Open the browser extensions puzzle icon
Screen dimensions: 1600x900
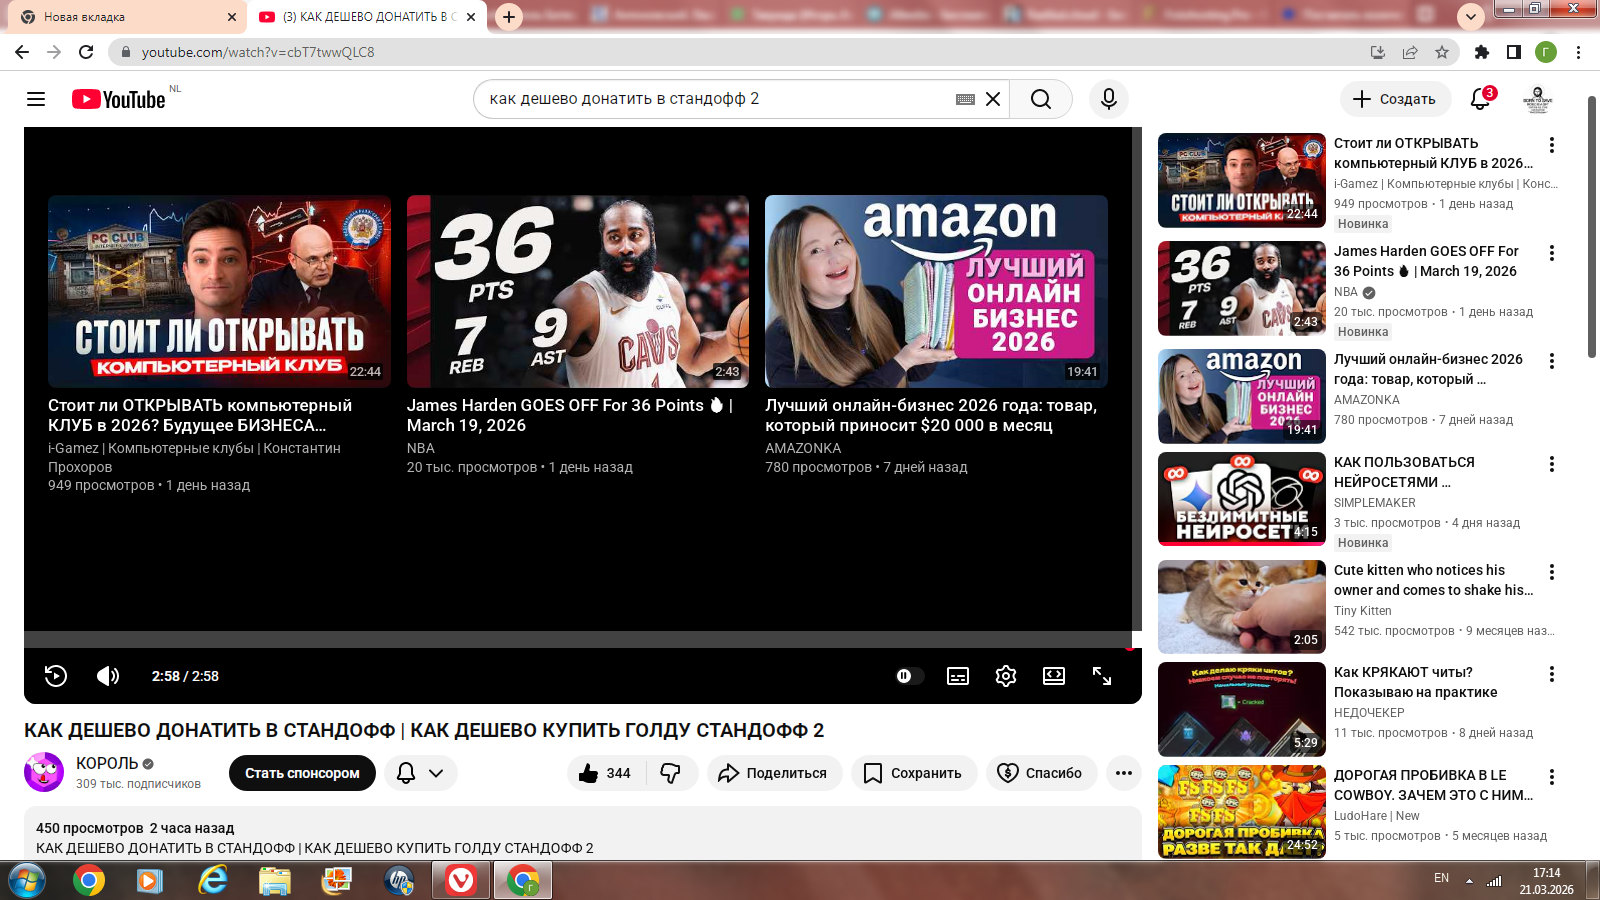[1482, 52]
